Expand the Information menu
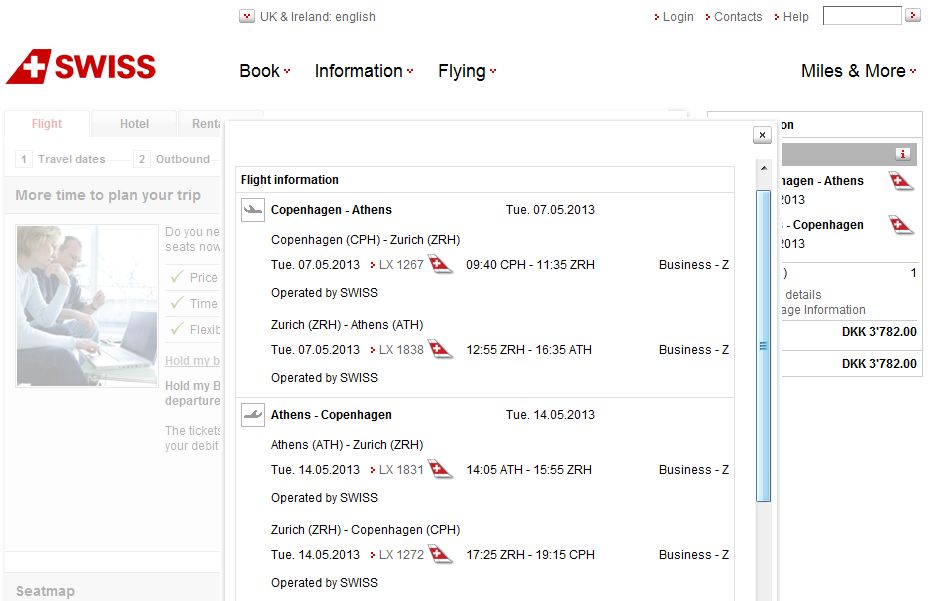Viewport: 928px width, 601px height. click(364, 71)
